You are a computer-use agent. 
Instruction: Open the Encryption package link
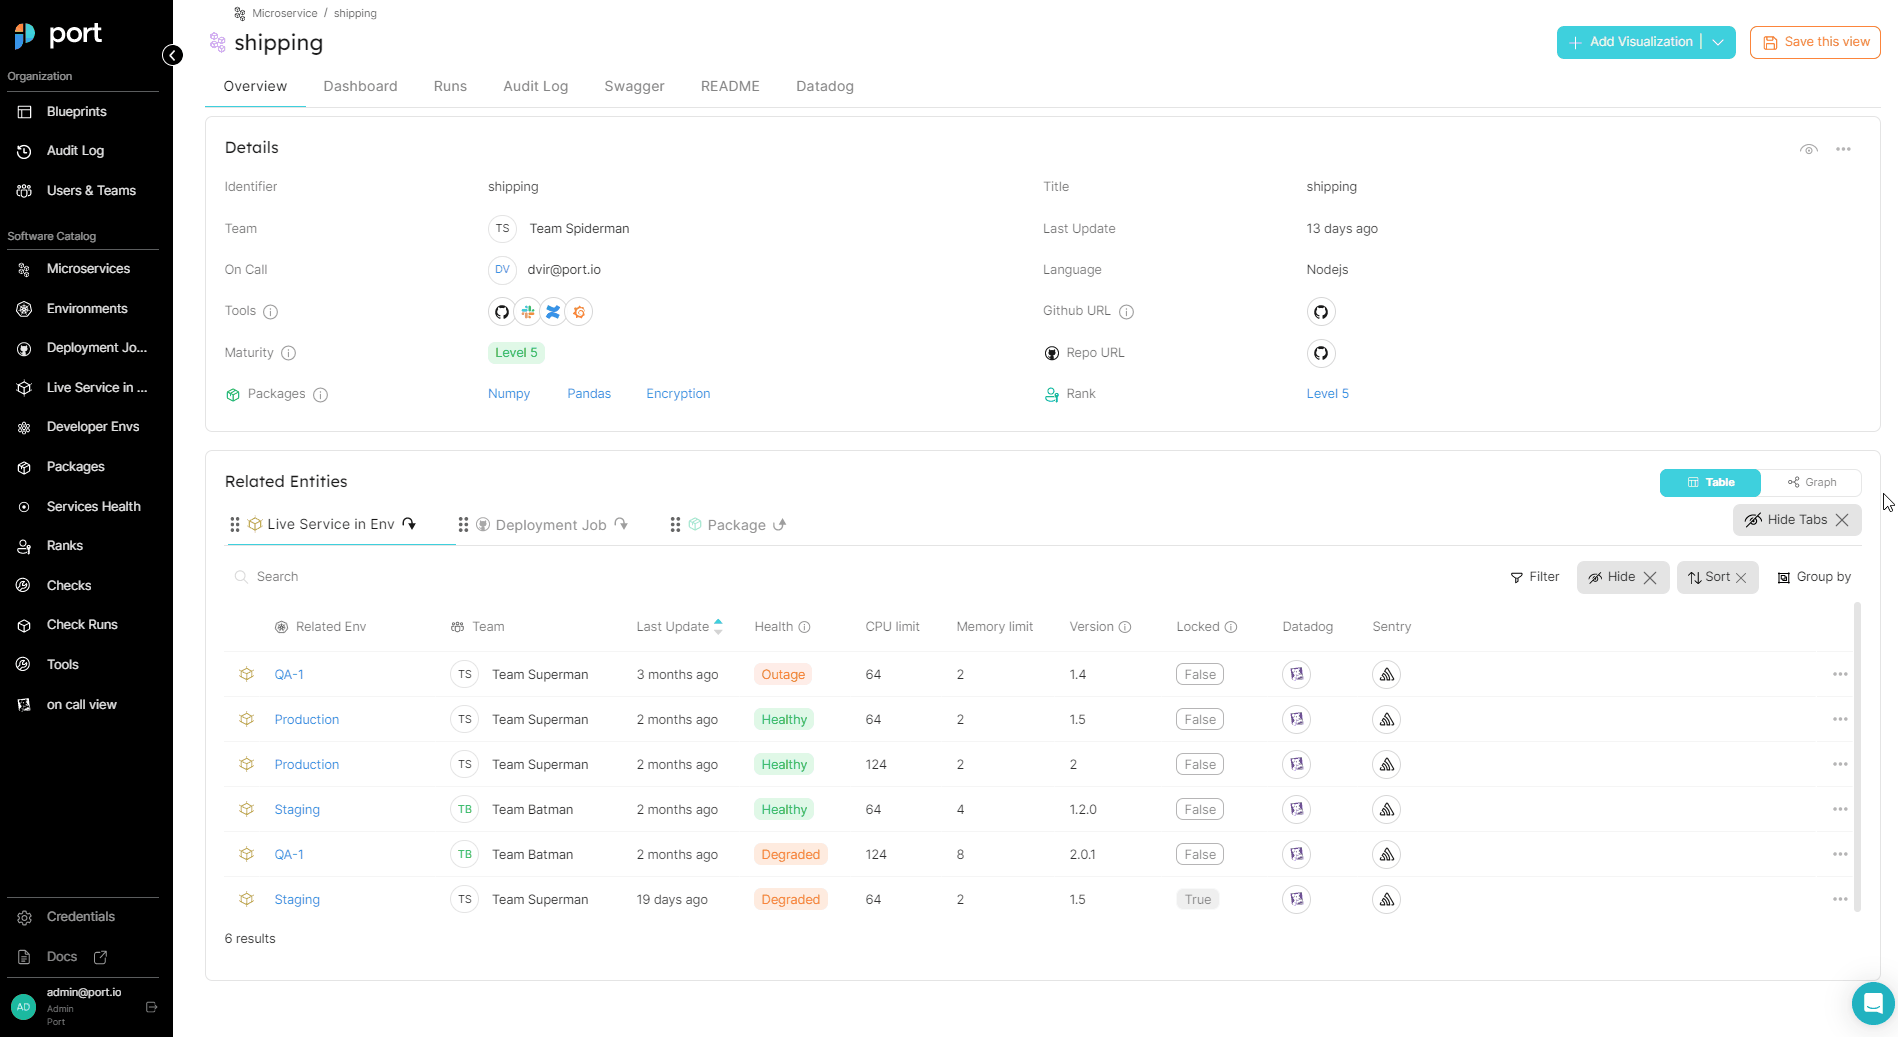678,394
